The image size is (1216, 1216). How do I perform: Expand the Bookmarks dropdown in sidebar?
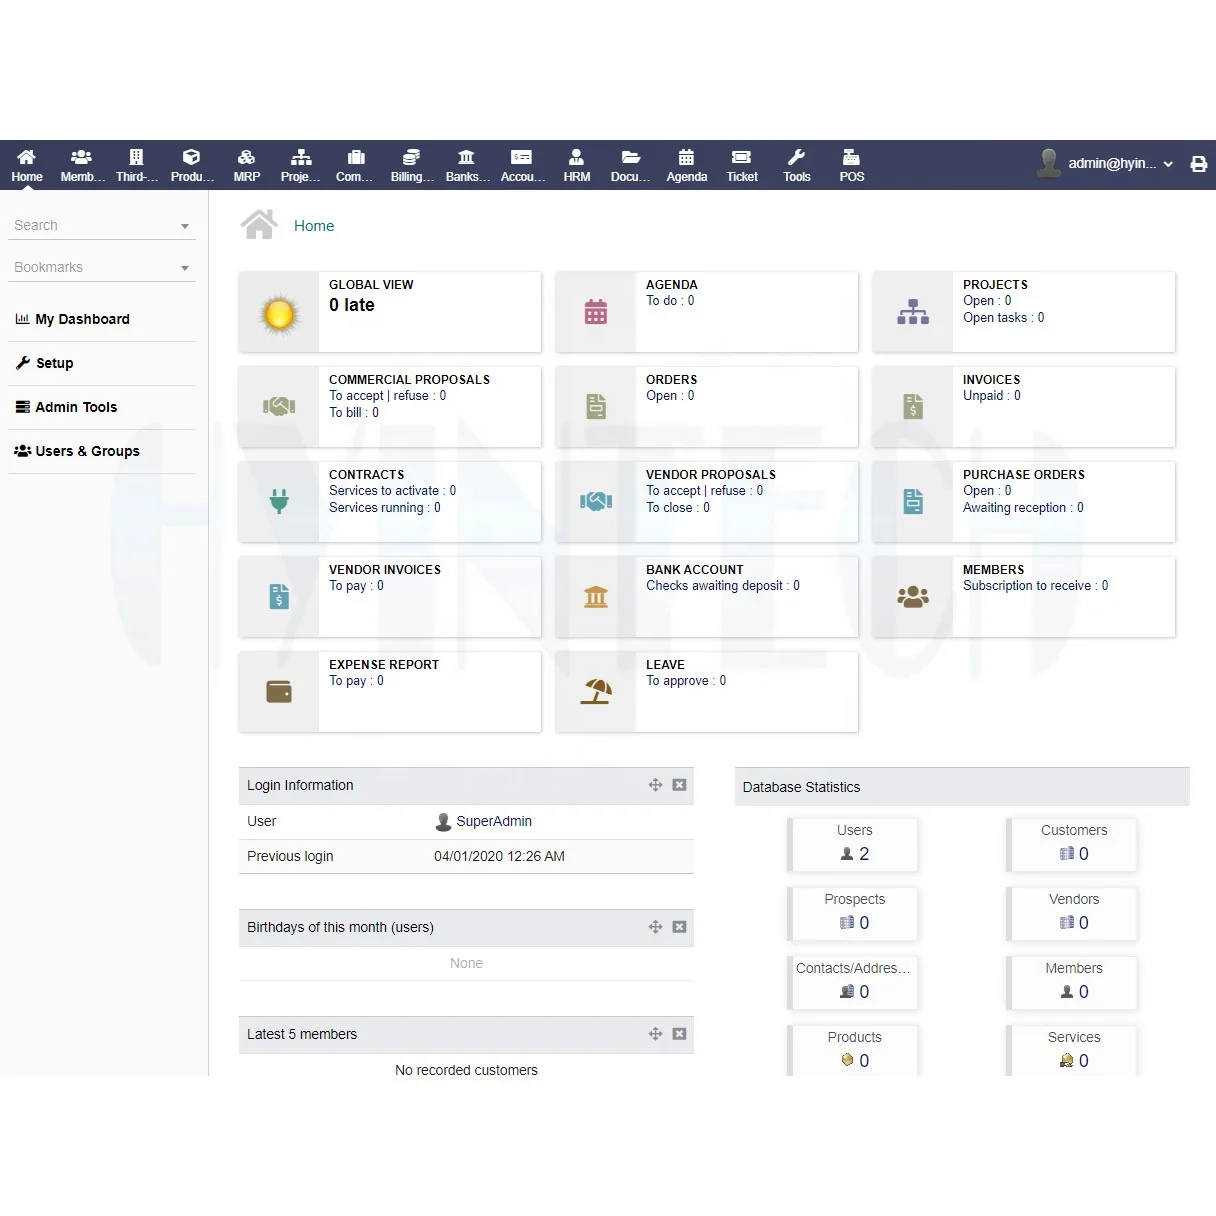point(185,268)
